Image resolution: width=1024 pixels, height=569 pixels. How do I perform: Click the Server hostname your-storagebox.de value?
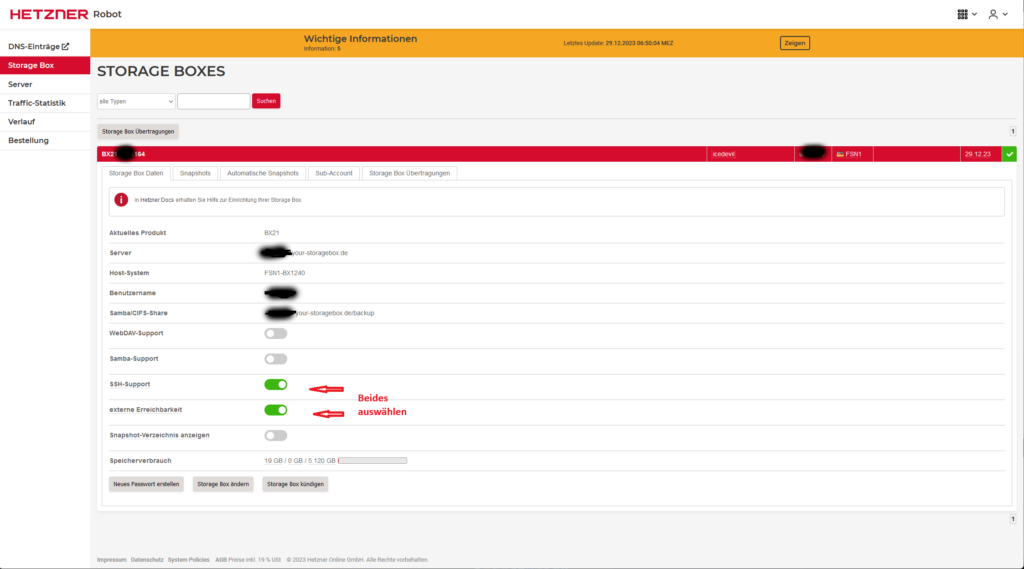[306, 253]
